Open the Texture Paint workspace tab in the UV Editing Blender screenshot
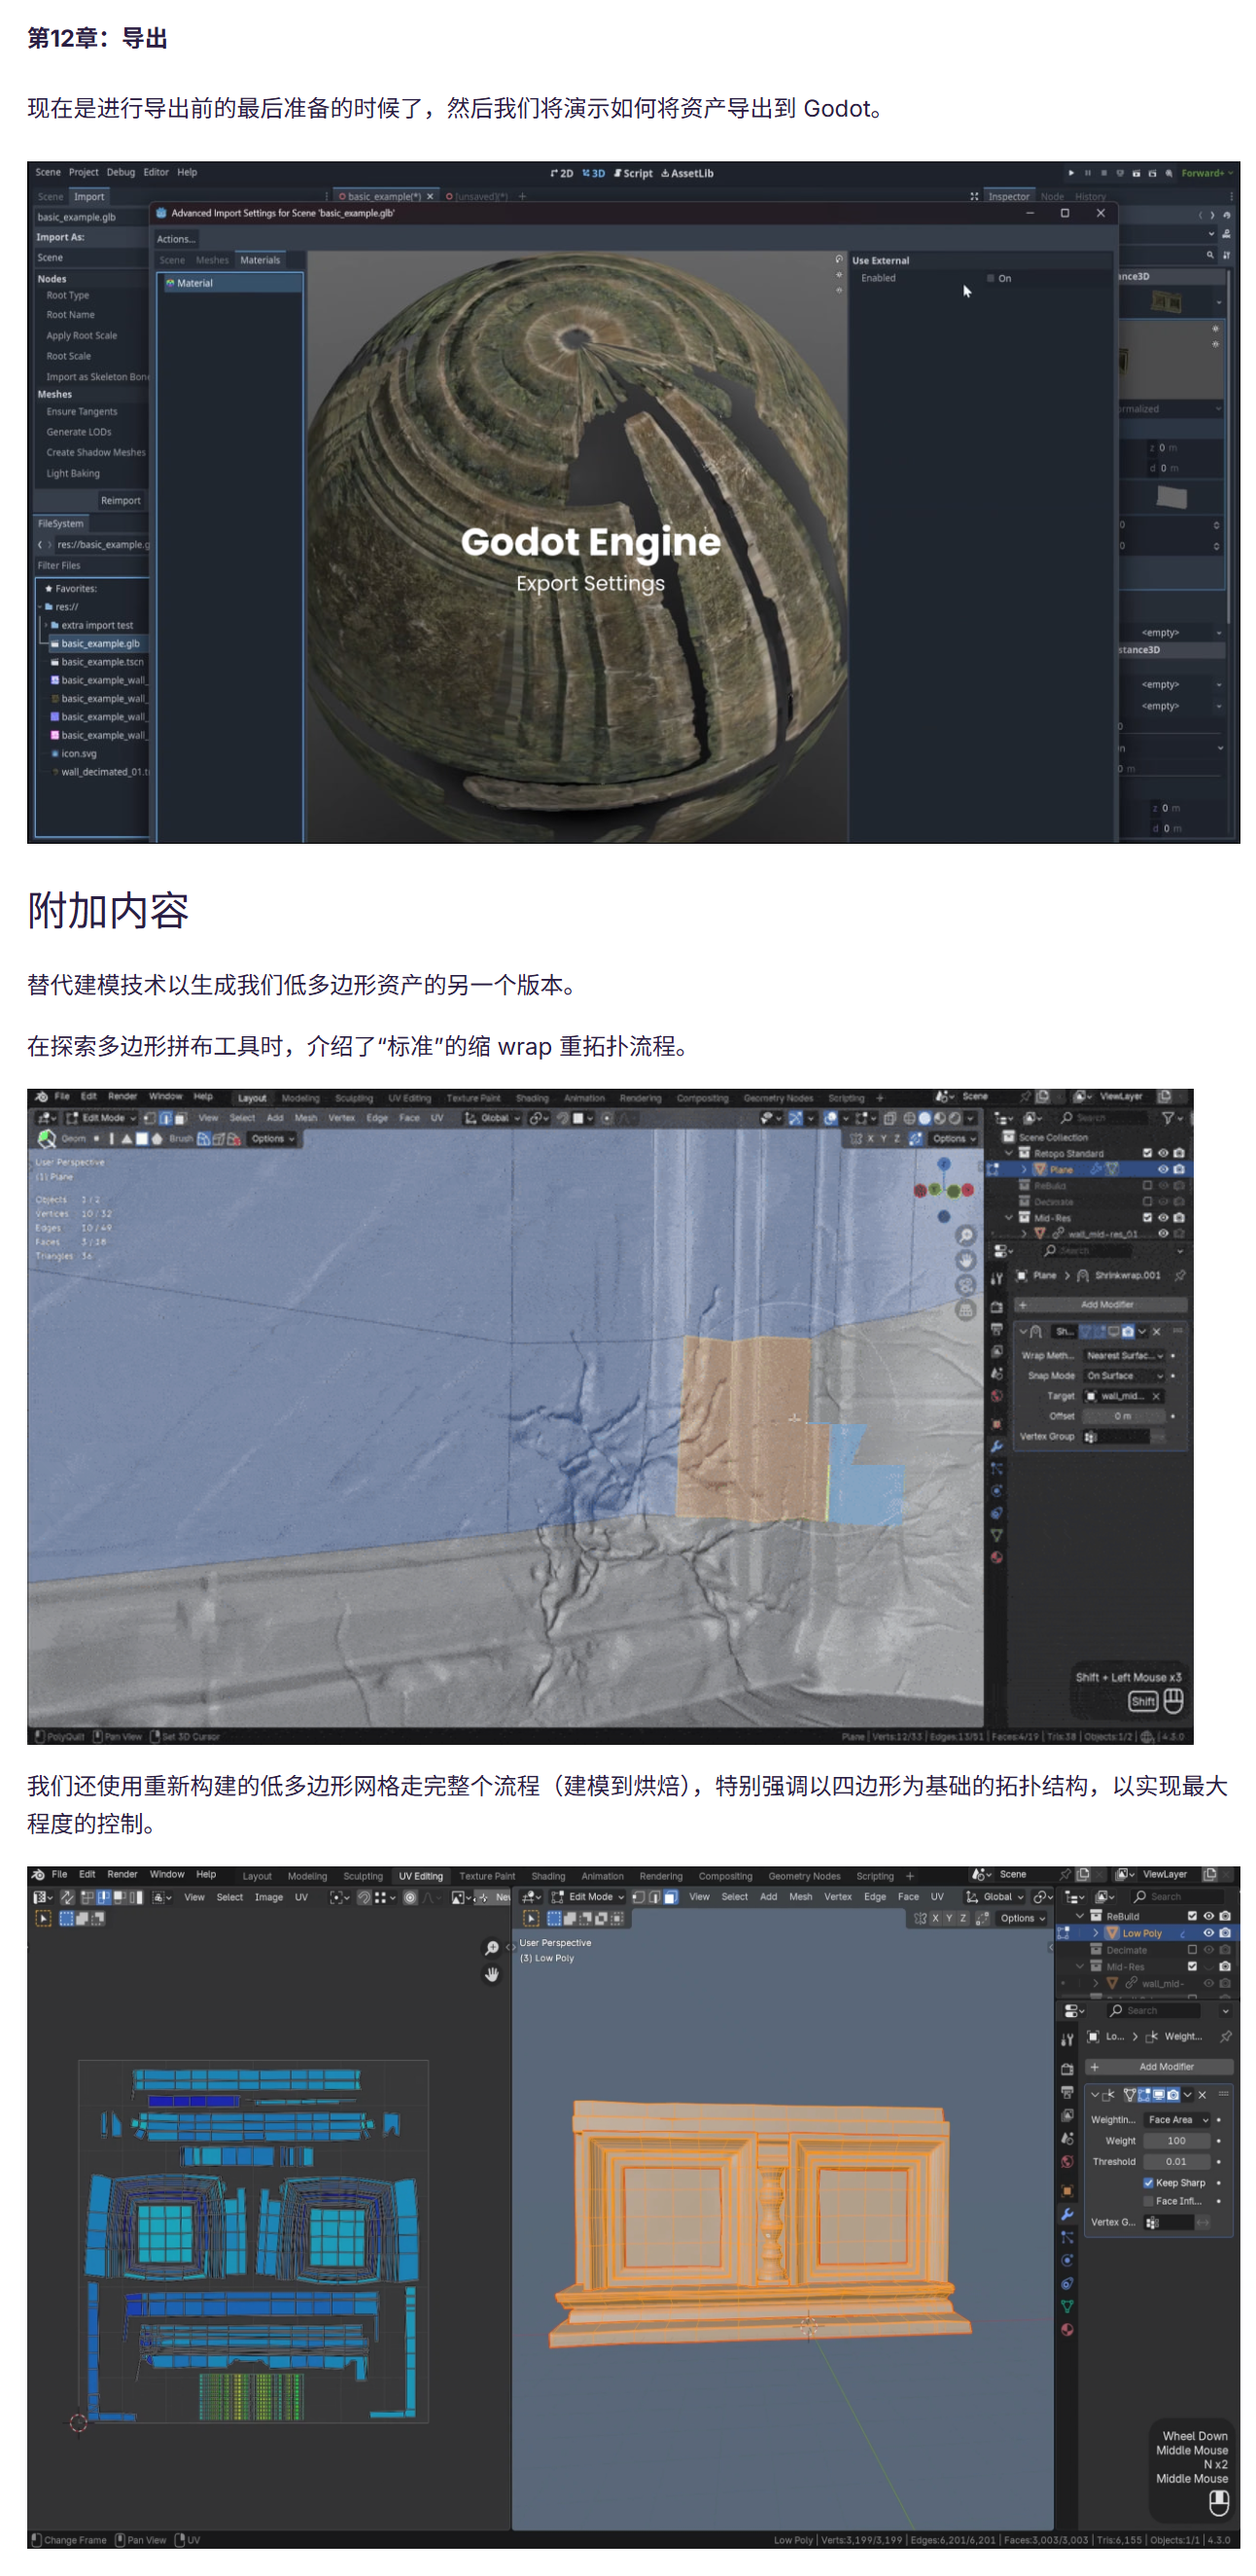 [487, 1876]
